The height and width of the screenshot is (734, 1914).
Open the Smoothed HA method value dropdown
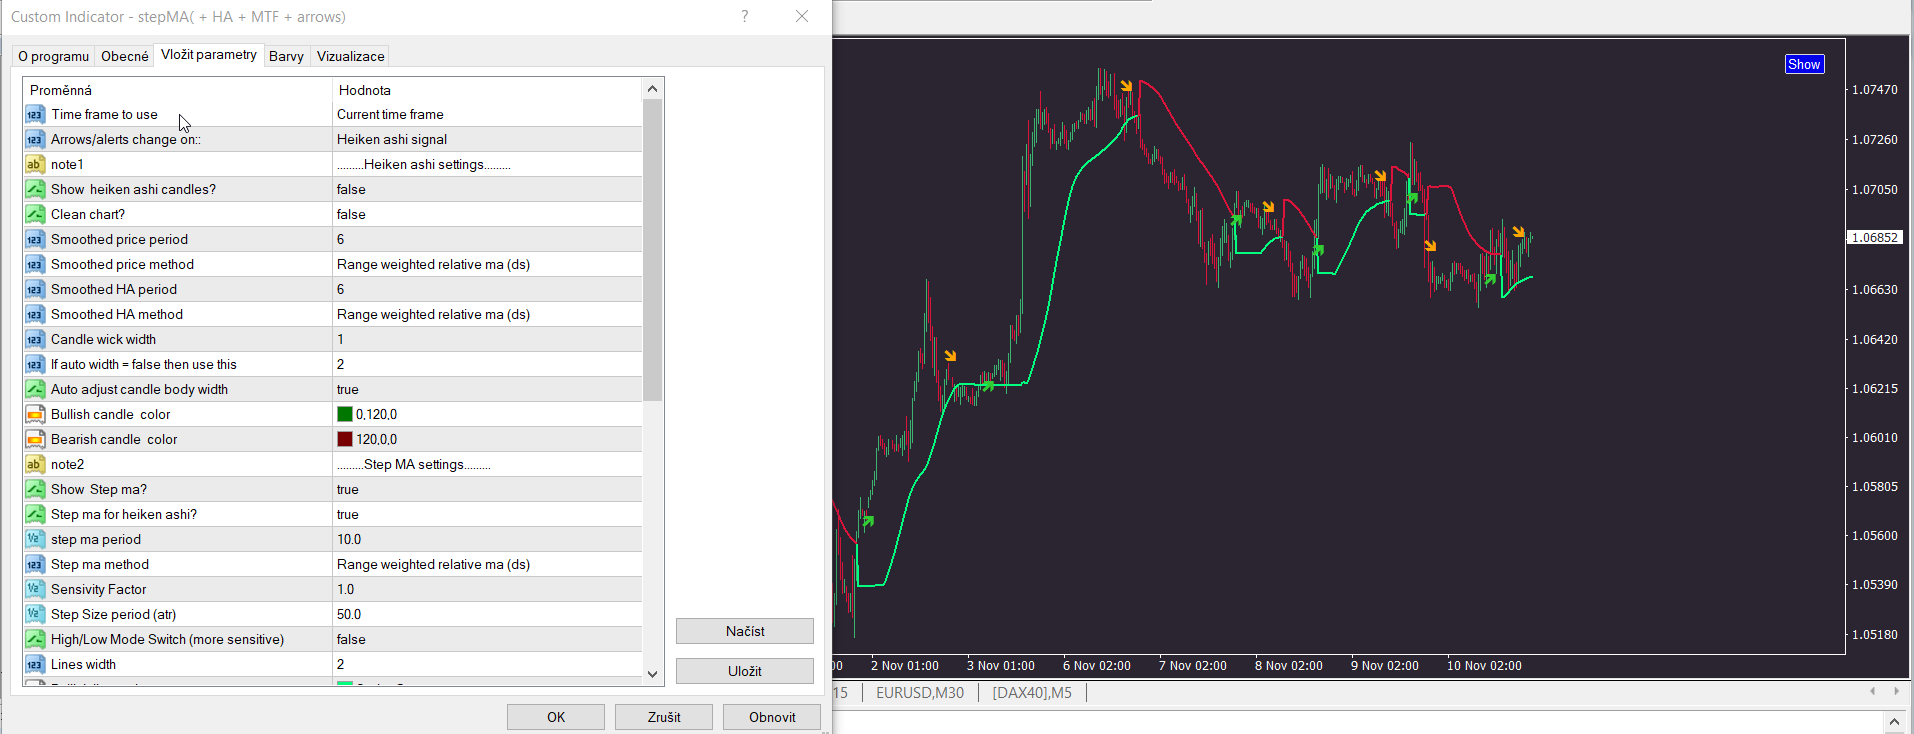click(487, 314)
